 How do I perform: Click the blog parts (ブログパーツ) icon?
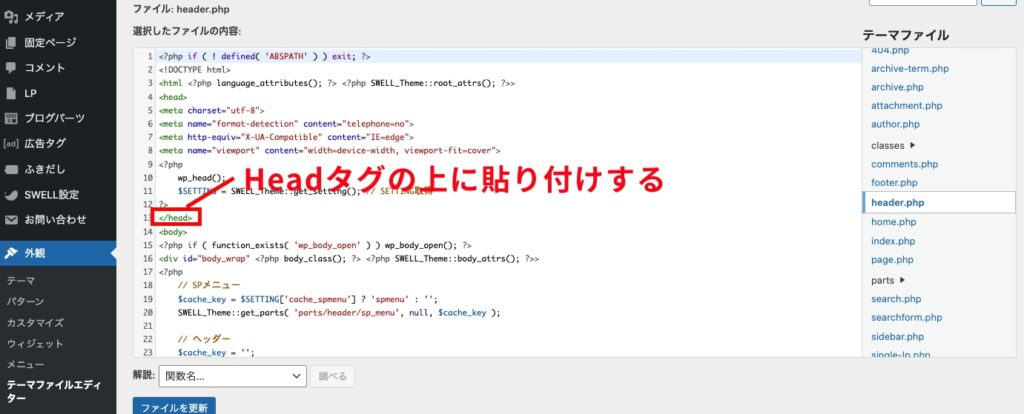point(11,118)
